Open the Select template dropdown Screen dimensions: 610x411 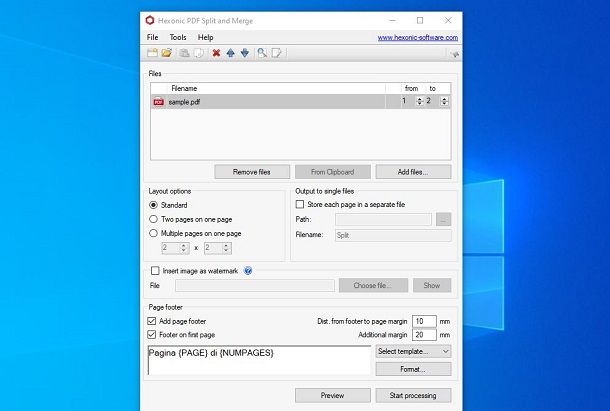tap(413, 351)
